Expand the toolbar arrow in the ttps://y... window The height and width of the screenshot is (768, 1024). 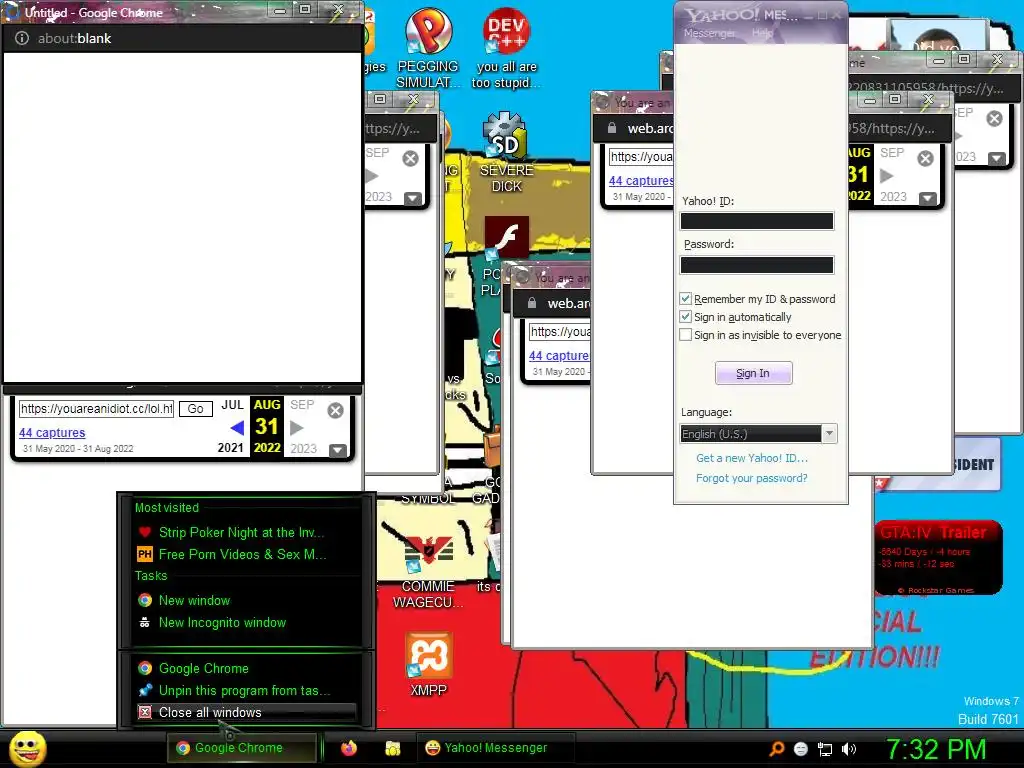[413, 198]
